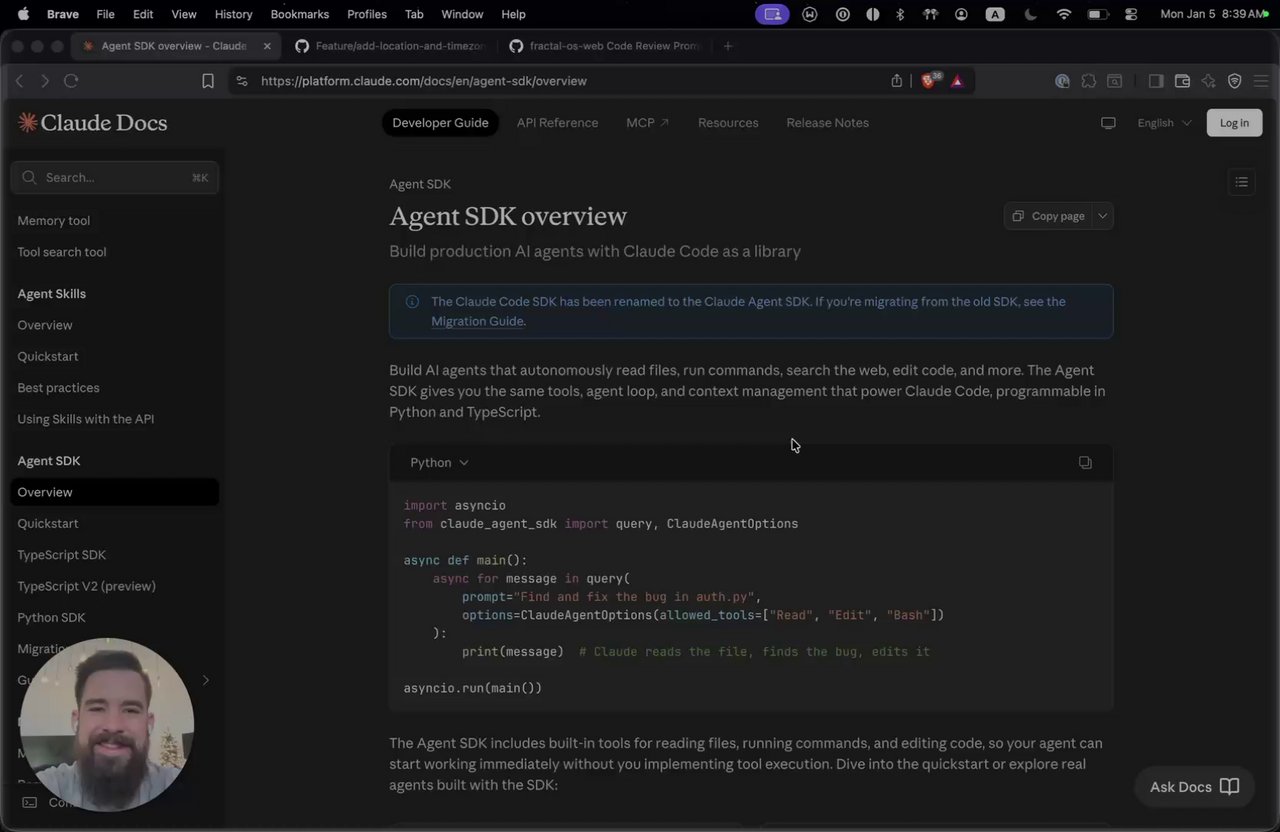The height and width of the screenshot is (832, 1280).
Task: Open the Ask Docs assistant button
Action: 1195,787
